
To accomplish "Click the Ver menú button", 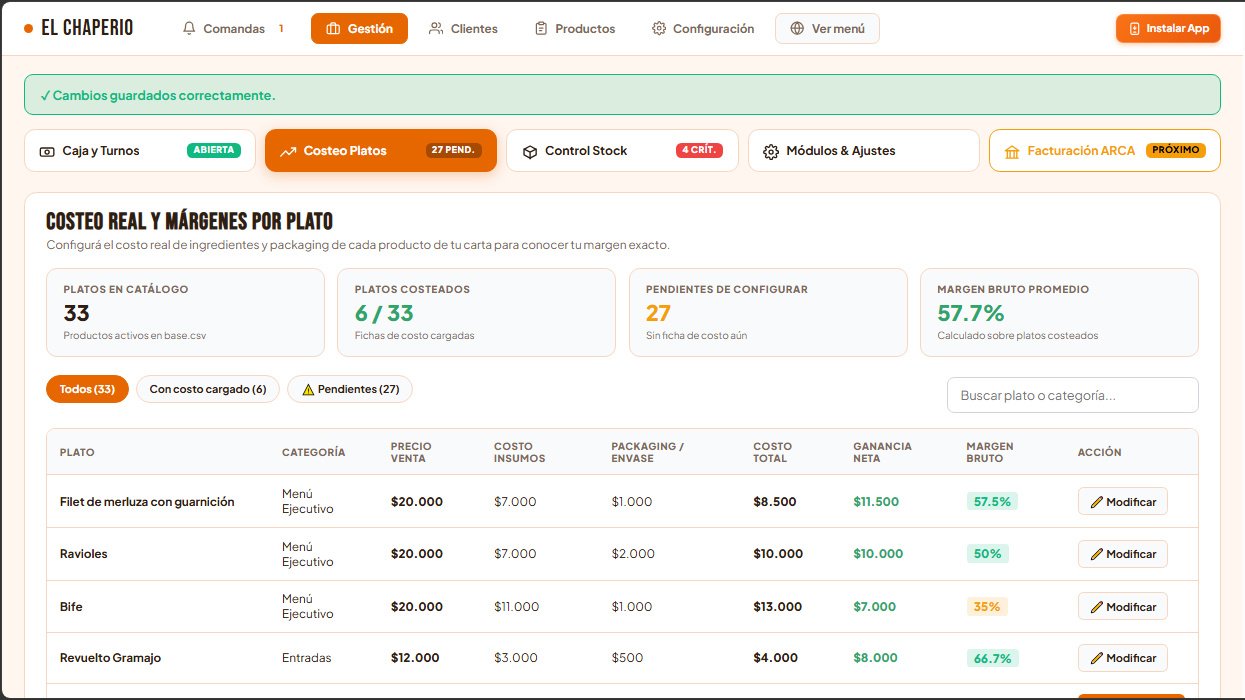I will pos(827,29).
